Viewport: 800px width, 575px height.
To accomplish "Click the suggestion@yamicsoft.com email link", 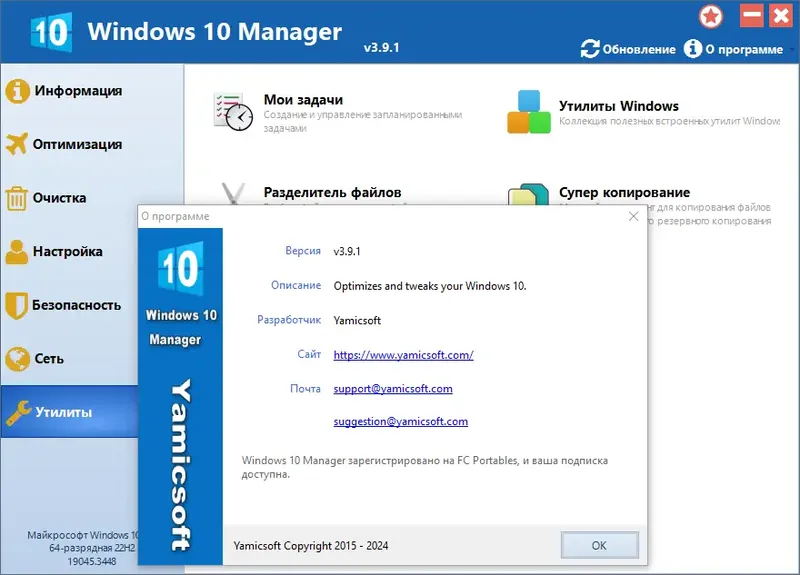I will (401, 421).
